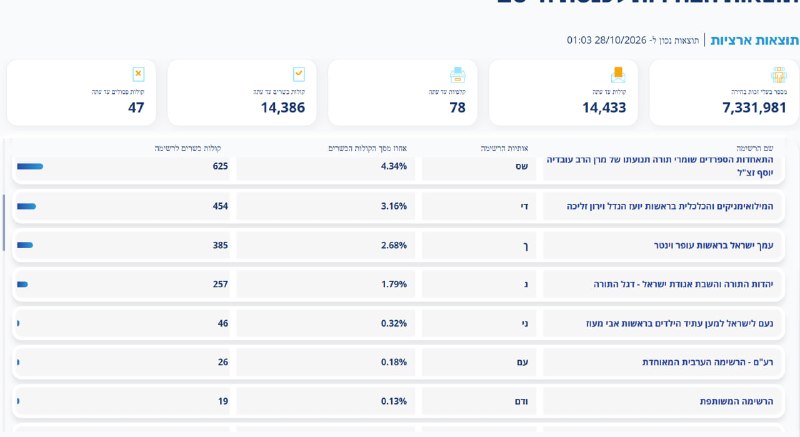This screenshot has height=437, width=800.
Task: Click the votes counted value 14,433
Action: 604,108
